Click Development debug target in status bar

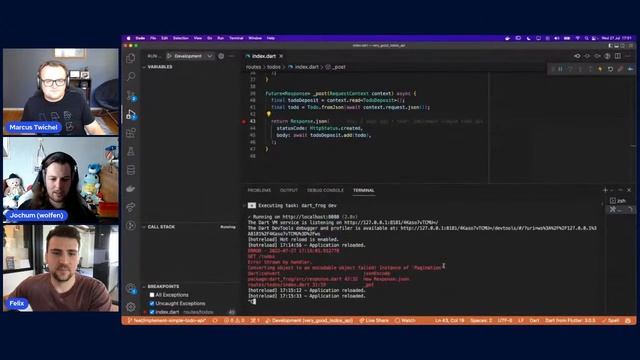click(309, 320)
